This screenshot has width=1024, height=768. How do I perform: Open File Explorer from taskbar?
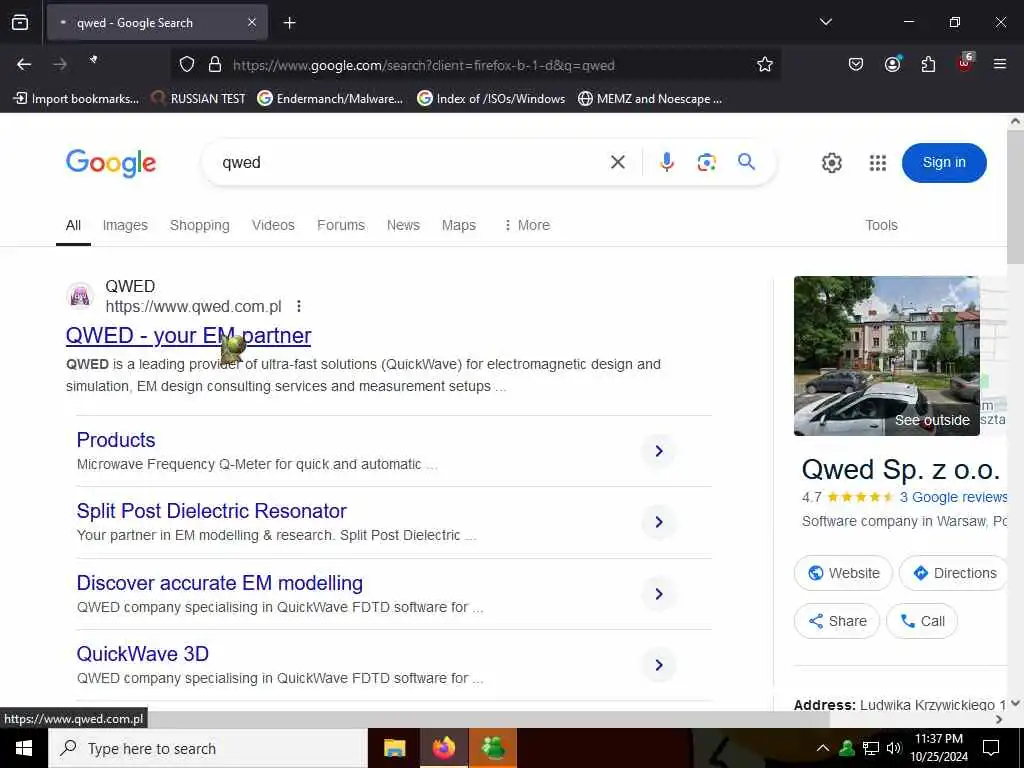[394, 748]
